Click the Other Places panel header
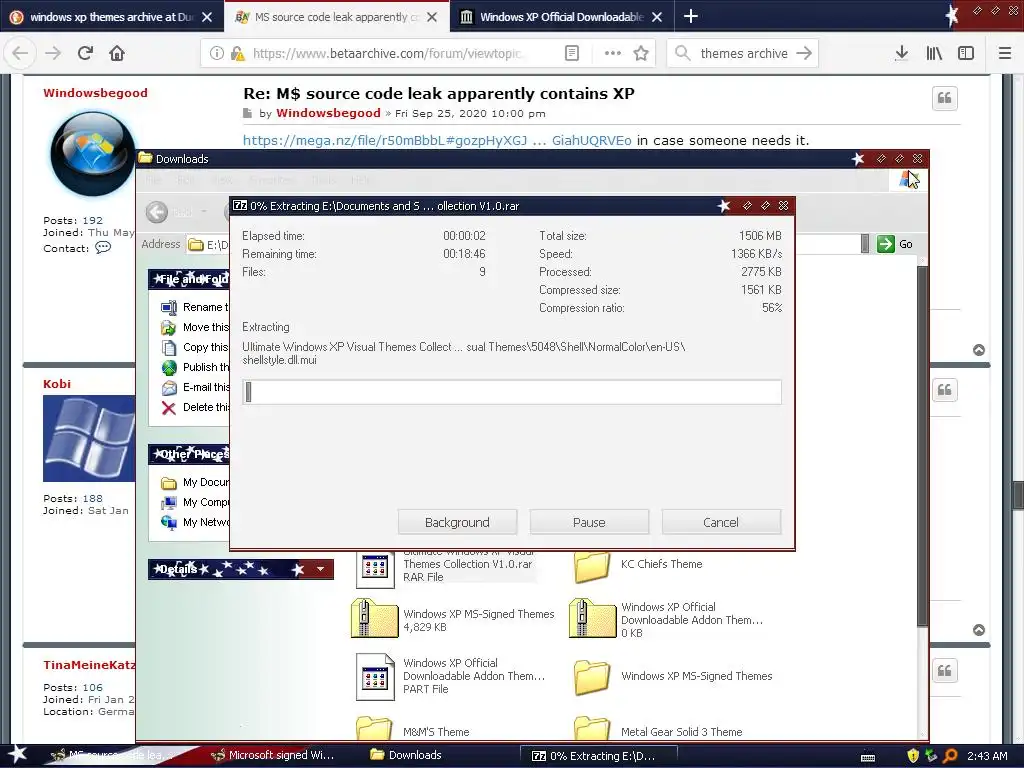The height and width of the screenshot is (768, 1024). point(189,454)
